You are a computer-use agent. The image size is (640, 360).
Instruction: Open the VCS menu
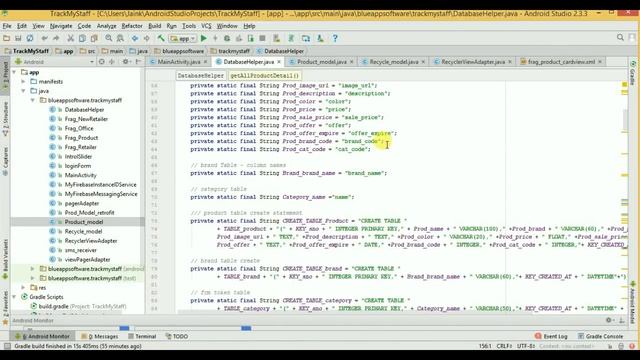click(206, 26)
